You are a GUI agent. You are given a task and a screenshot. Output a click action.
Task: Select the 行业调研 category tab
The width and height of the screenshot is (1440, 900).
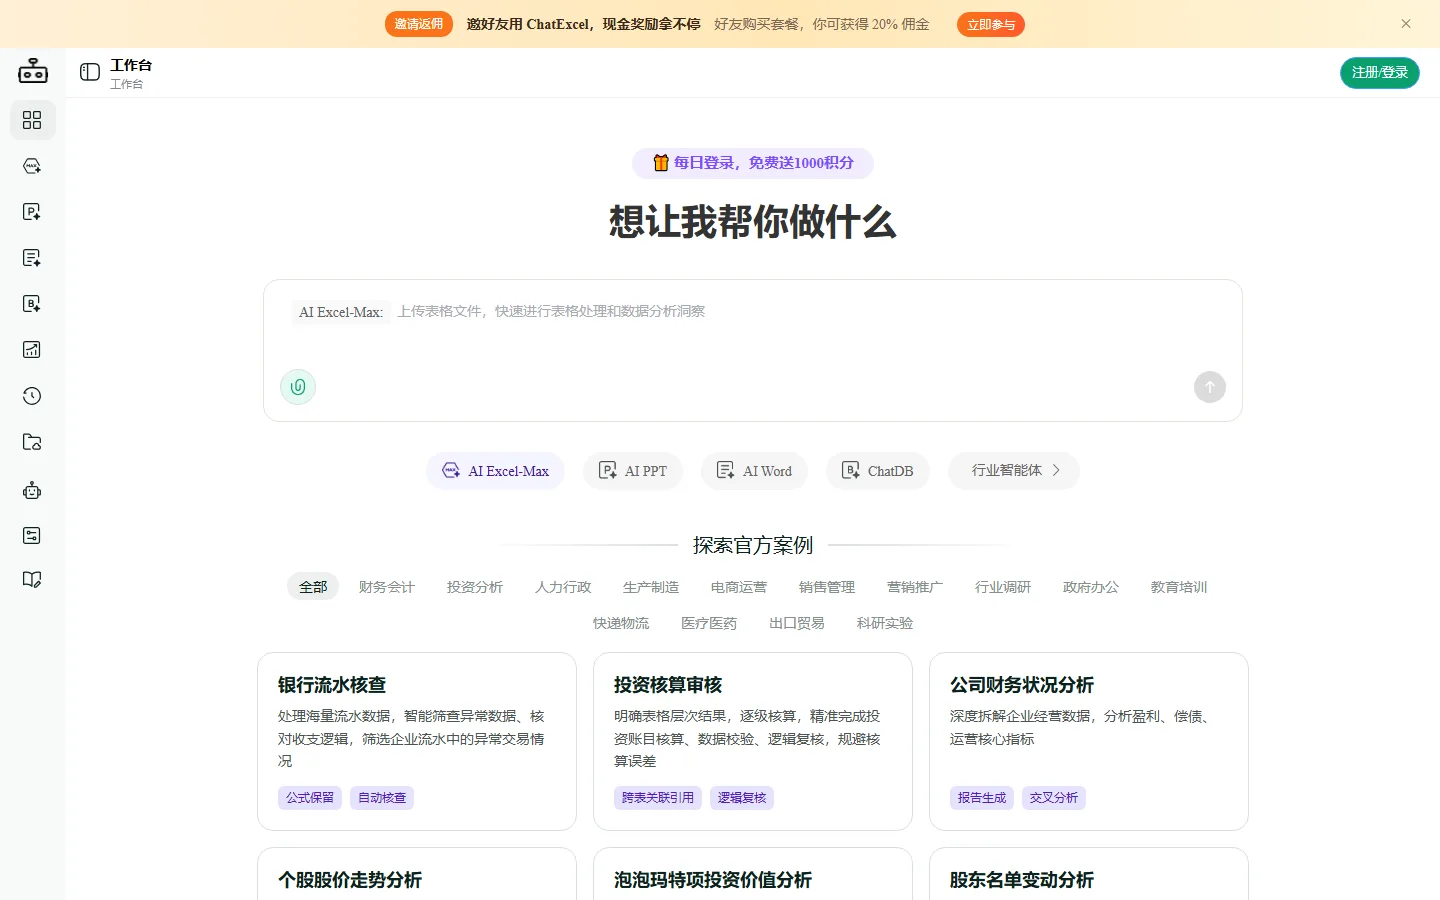(1003, 587)
